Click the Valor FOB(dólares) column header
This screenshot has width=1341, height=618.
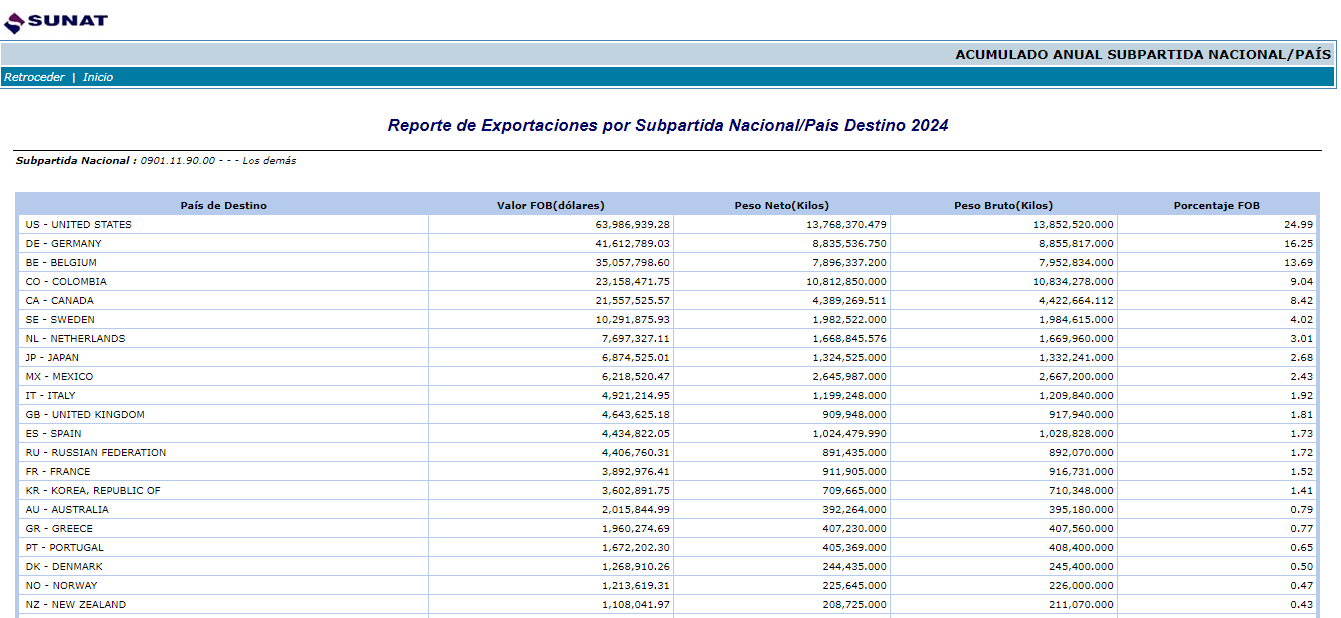point(551,206)
